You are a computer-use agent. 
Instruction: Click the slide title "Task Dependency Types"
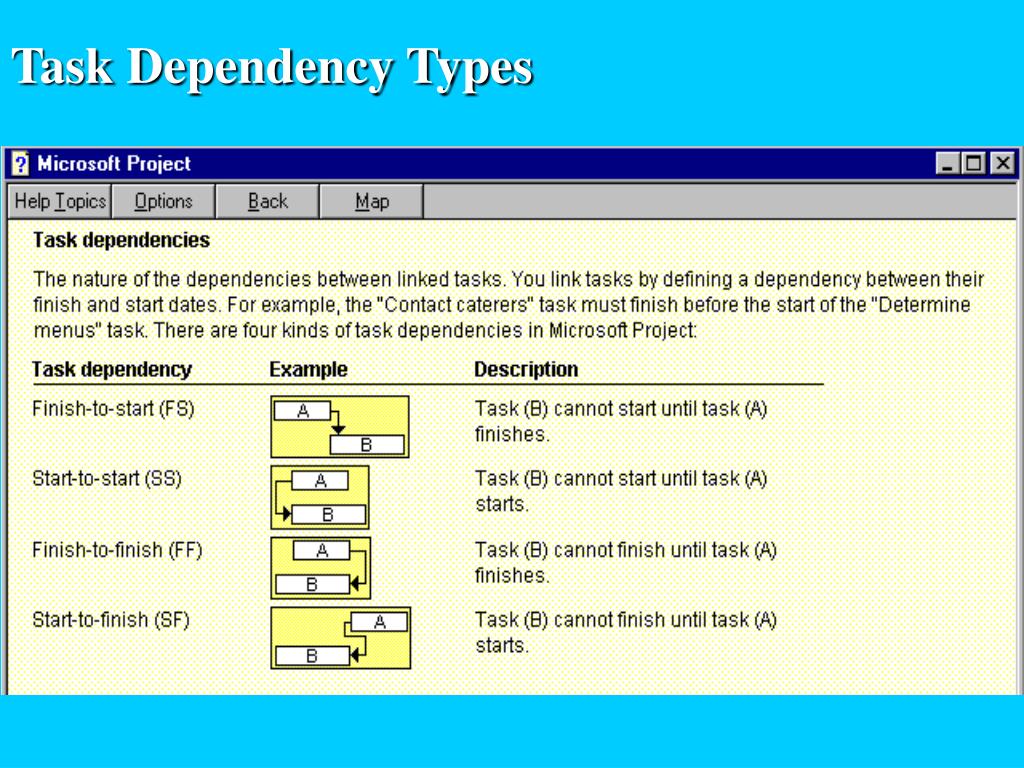coord(272,69)
